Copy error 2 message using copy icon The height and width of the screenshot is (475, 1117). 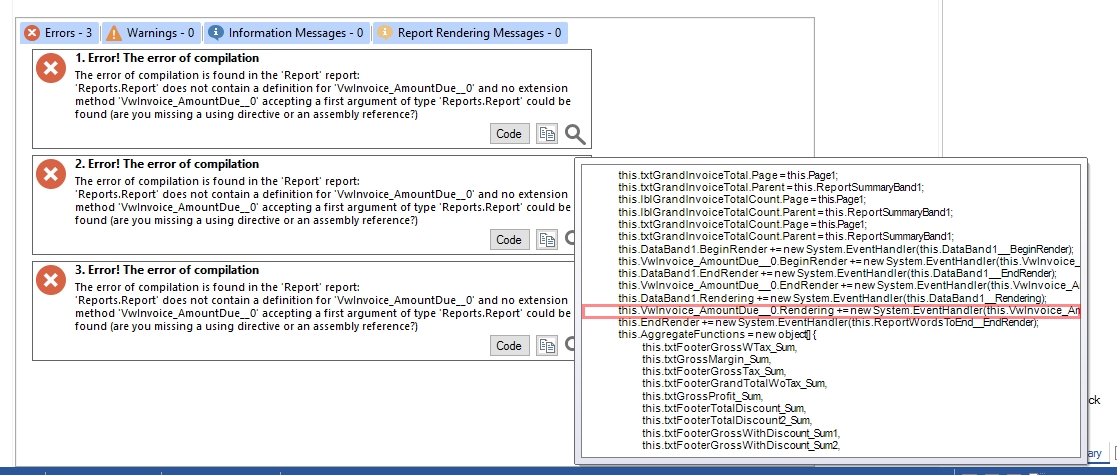click(546, 239)
